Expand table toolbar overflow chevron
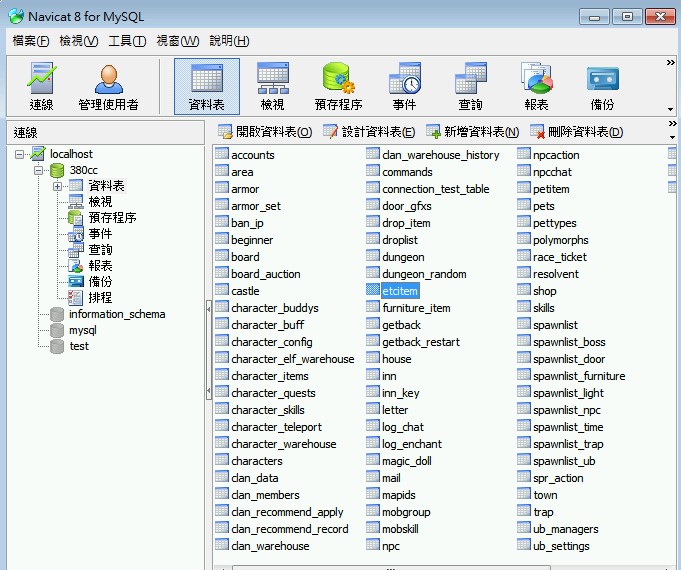 pos(672,124)
